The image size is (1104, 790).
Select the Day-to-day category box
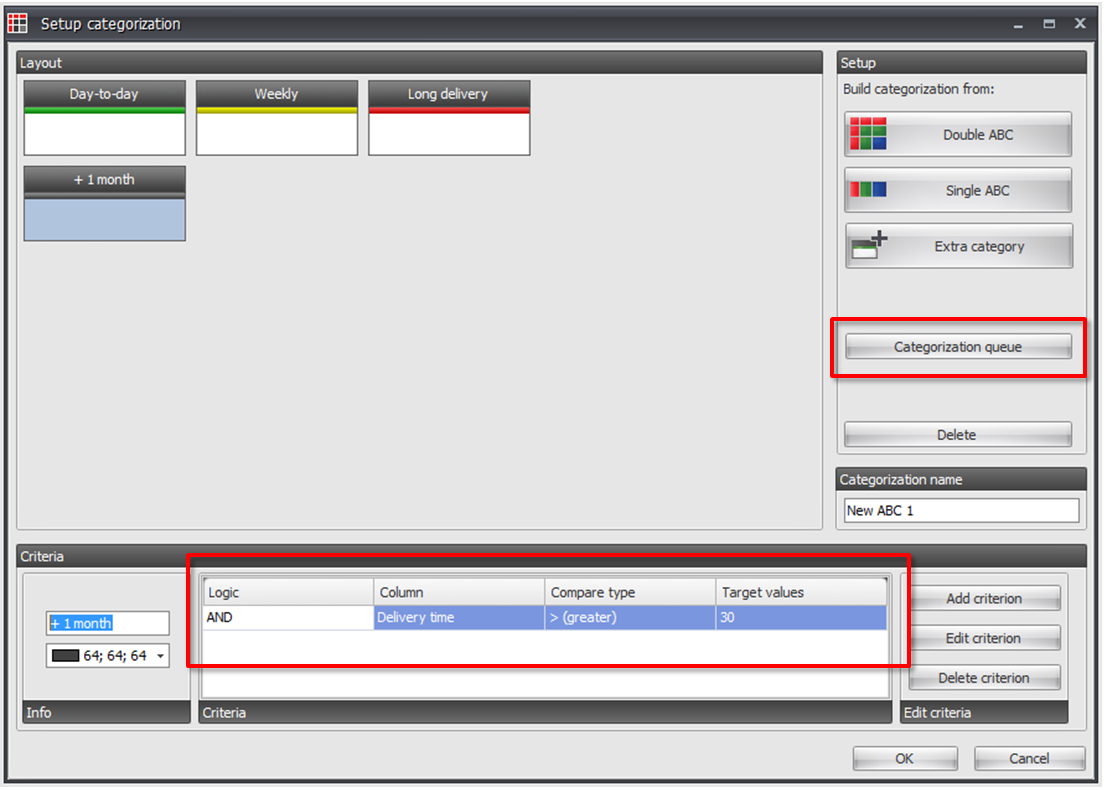[x=104, y=118]
